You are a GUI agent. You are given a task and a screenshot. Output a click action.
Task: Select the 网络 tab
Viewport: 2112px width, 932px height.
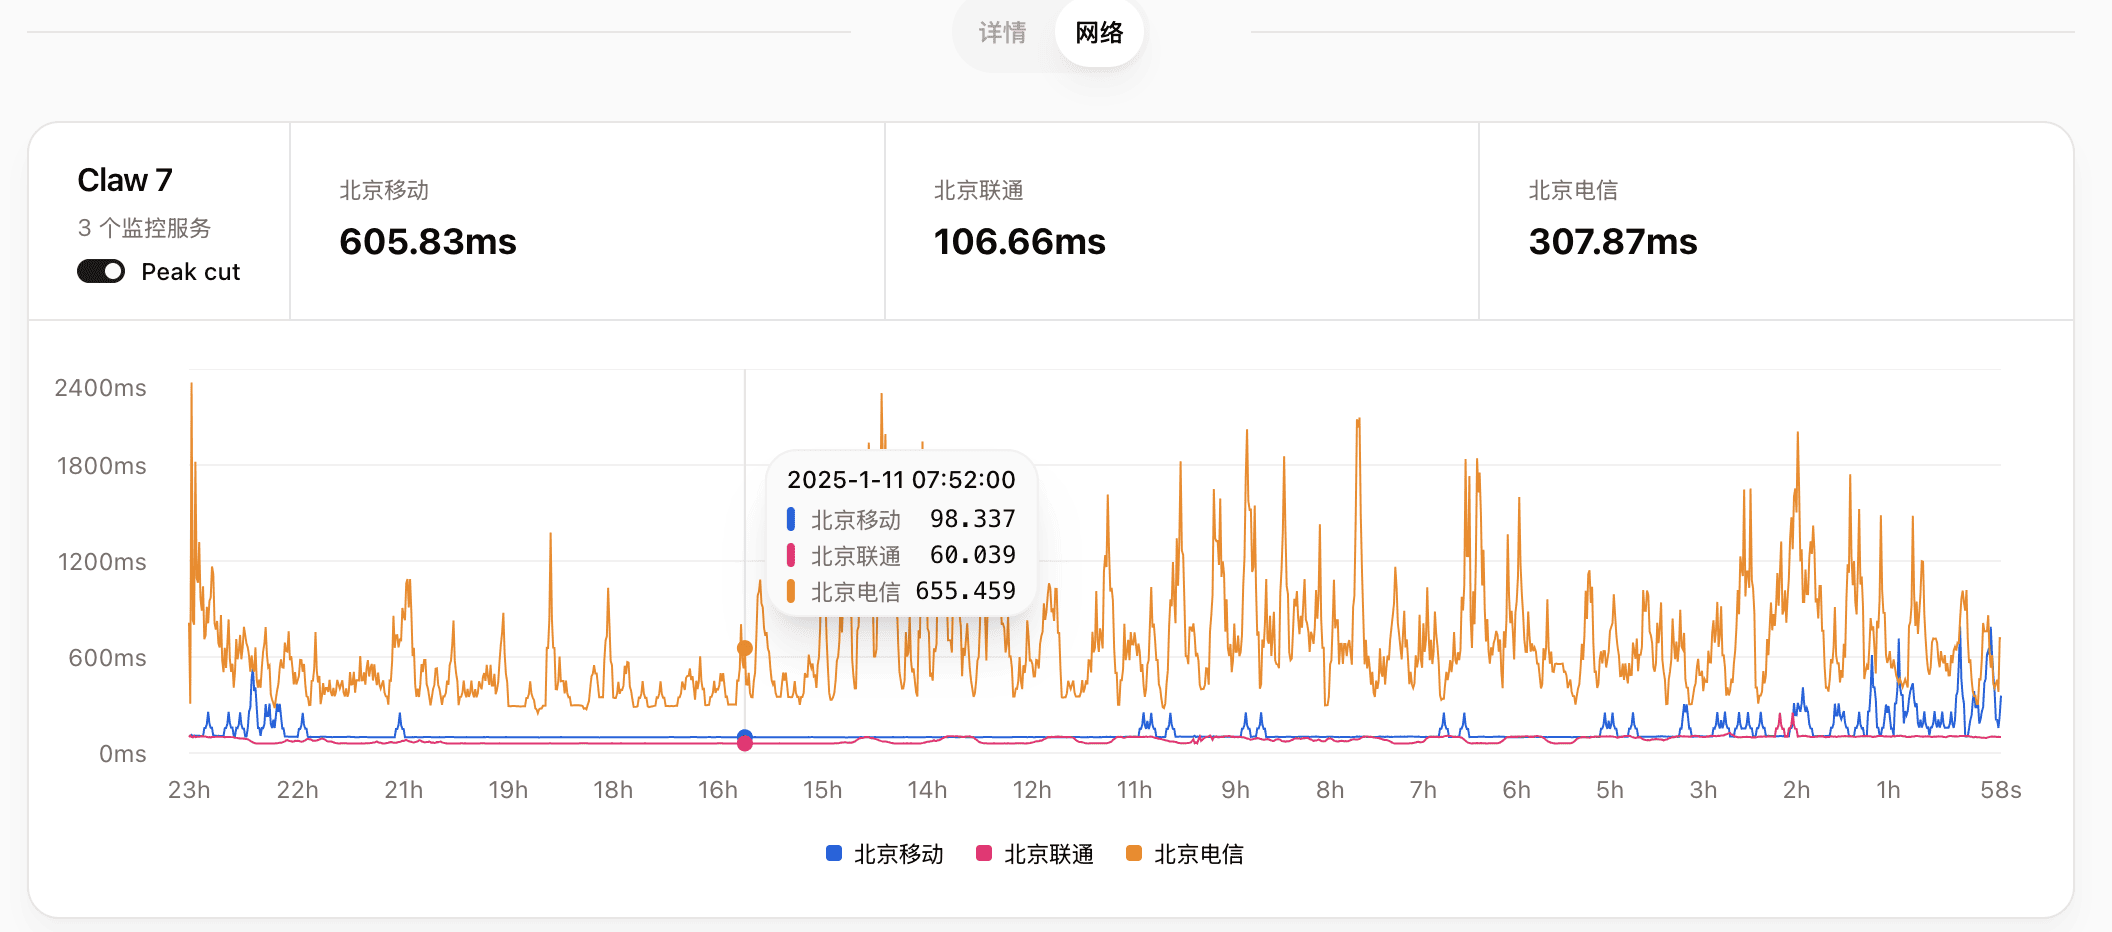(1099, 33)
